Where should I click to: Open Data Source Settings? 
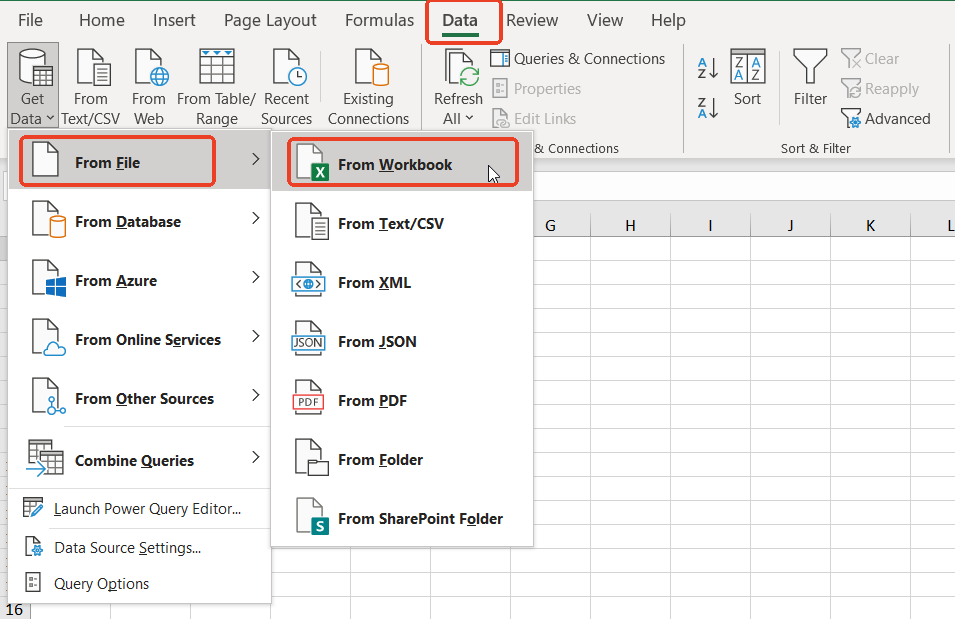pyautogui.click(x=139, y=547)
